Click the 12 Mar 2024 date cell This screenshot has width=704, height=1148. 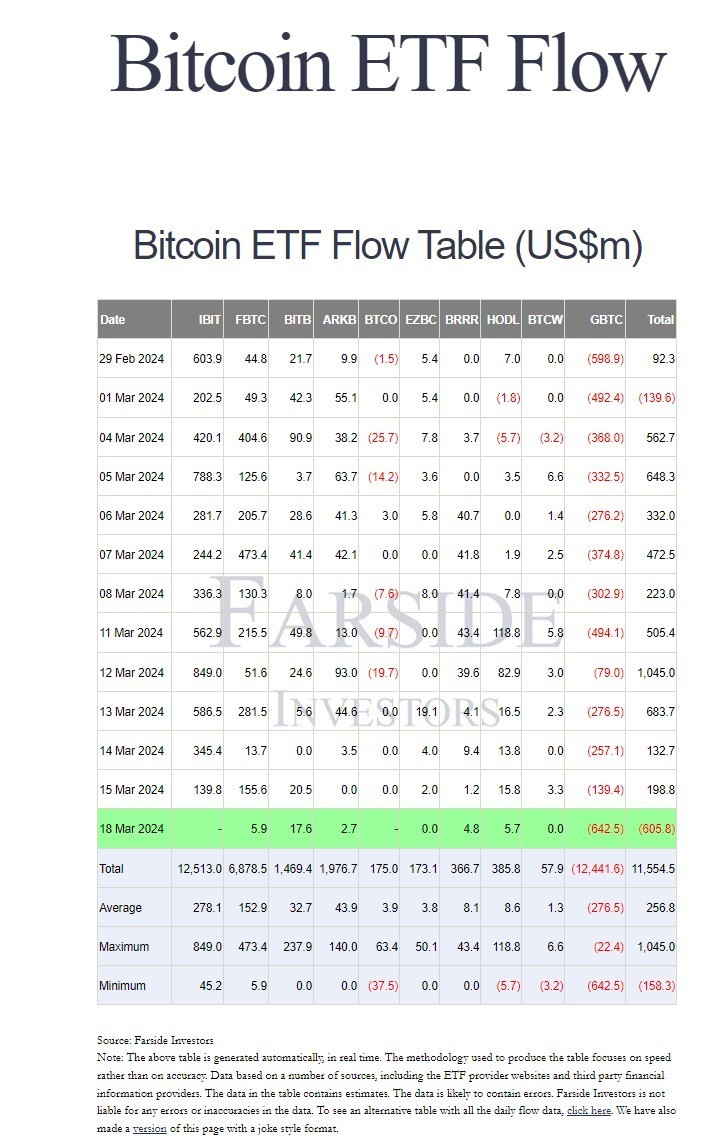coord(131,672)
